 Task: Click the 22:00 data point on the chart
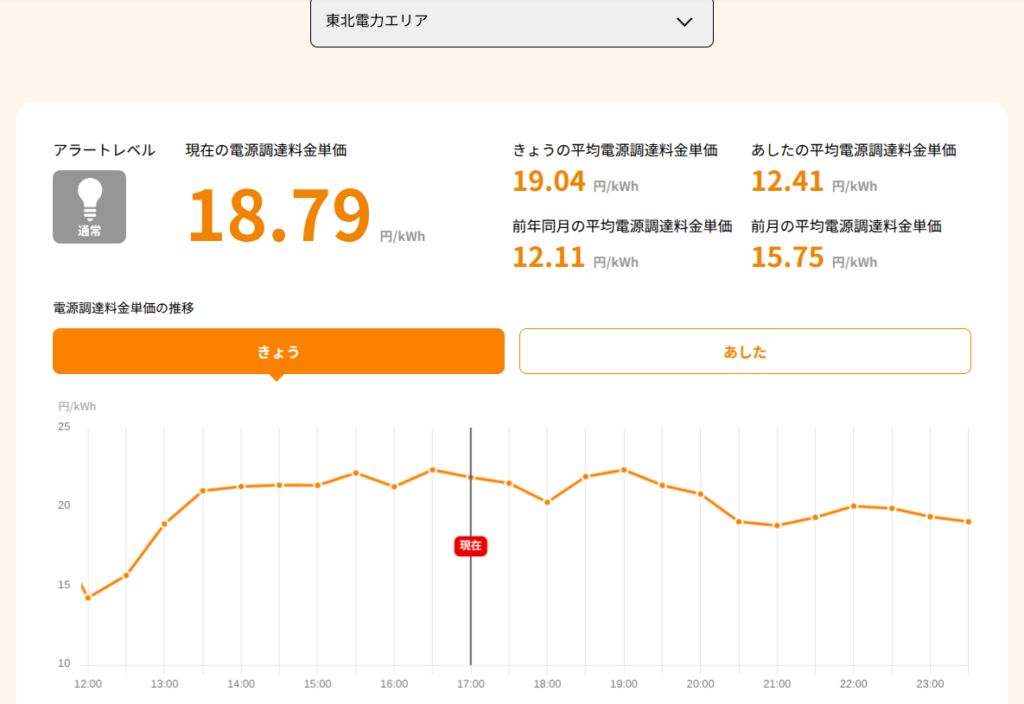[854, 506]
